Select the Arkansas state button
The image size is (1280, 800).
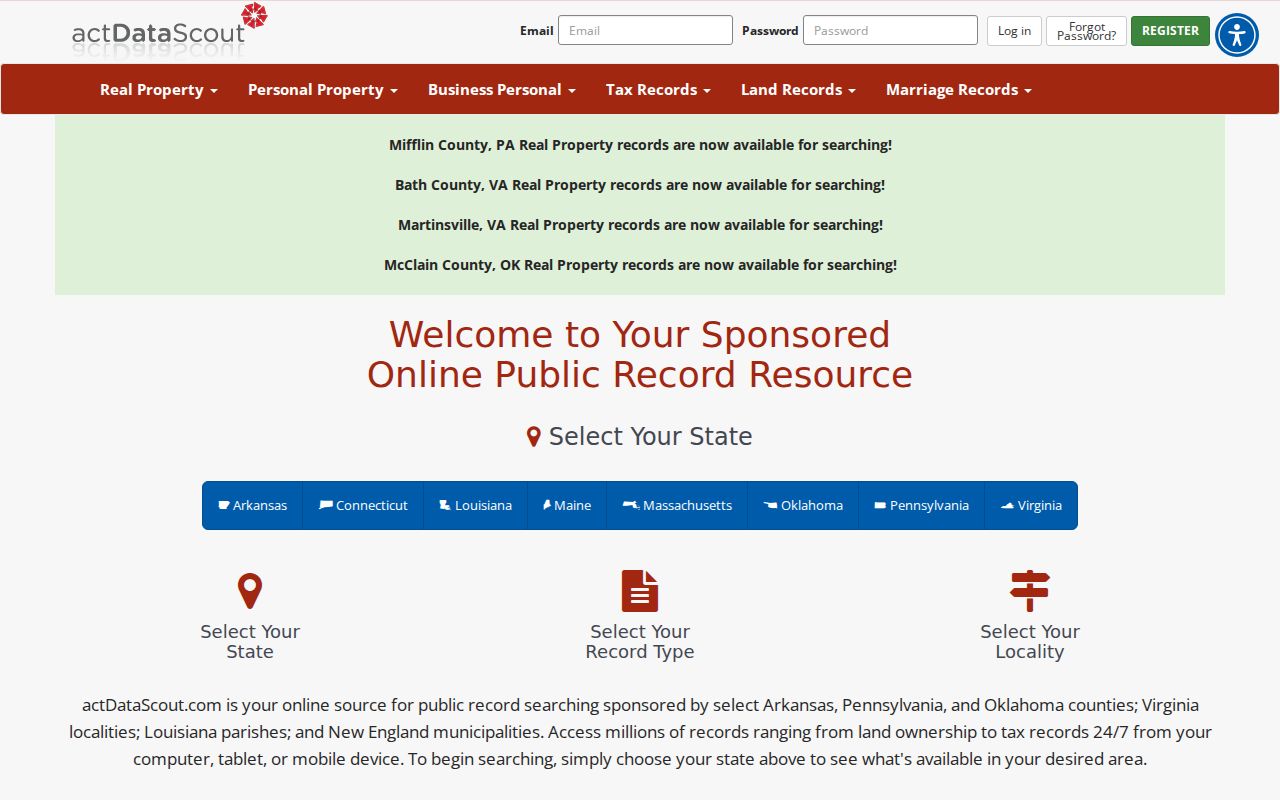(253, 505)
